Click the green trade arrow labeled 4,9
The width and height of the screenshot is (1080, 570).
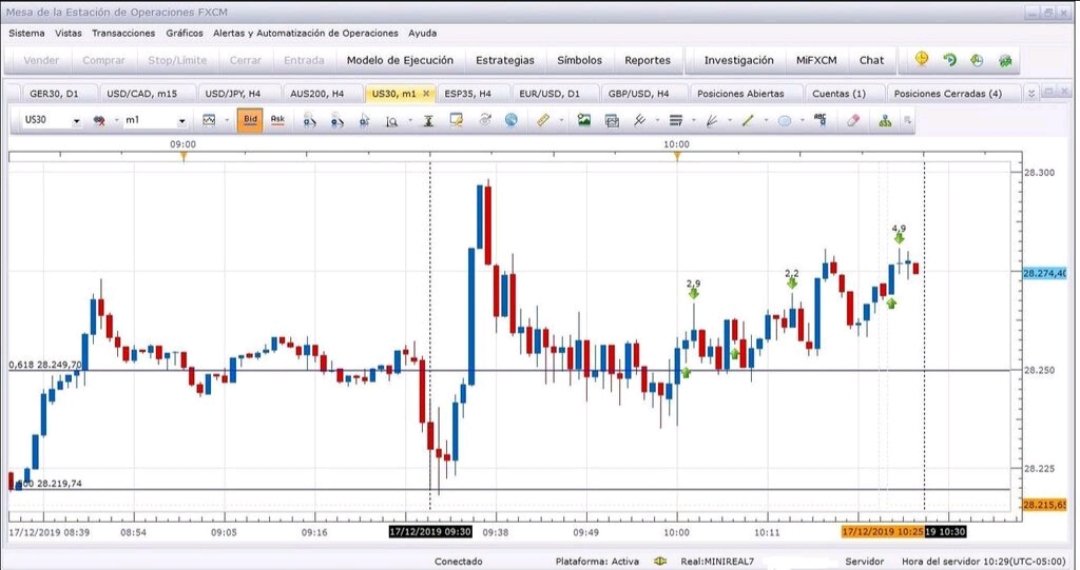[899, 238]
